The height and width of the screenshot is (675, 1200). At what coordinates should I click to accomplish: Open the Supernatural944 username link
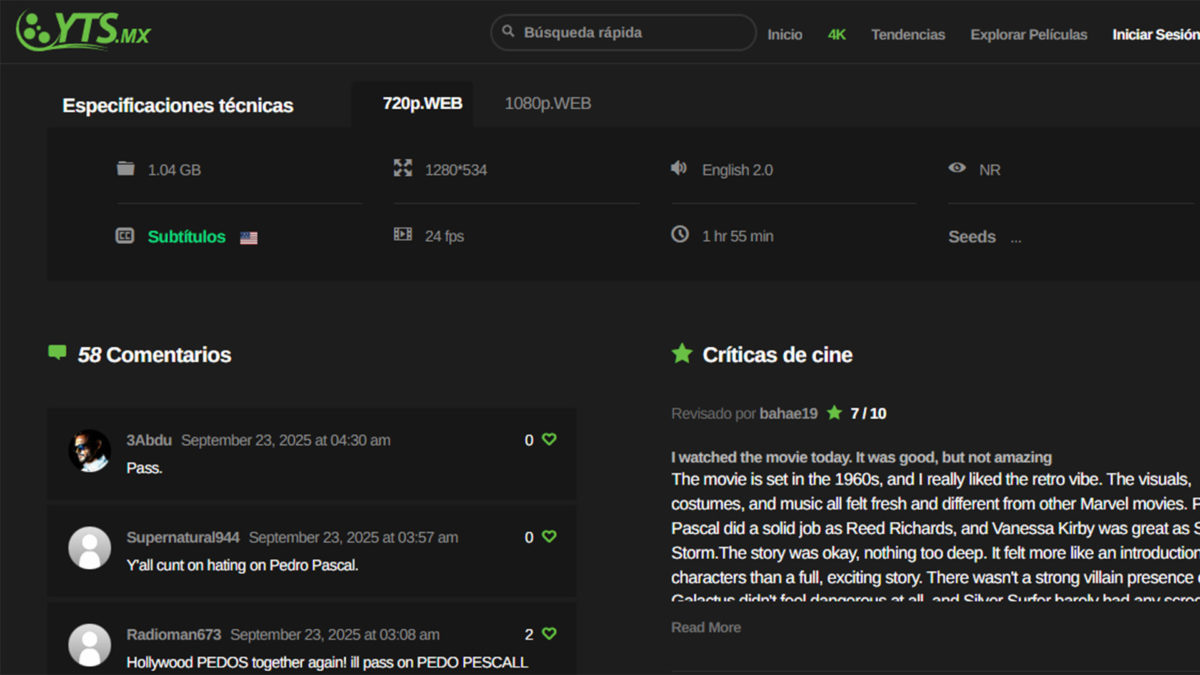coord(183,537)
